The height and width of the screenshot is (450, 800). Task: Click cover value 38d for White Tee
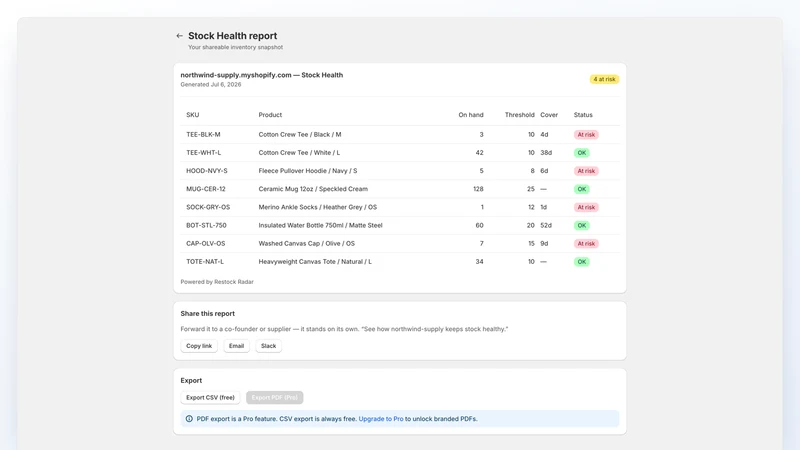coord(546,153)
